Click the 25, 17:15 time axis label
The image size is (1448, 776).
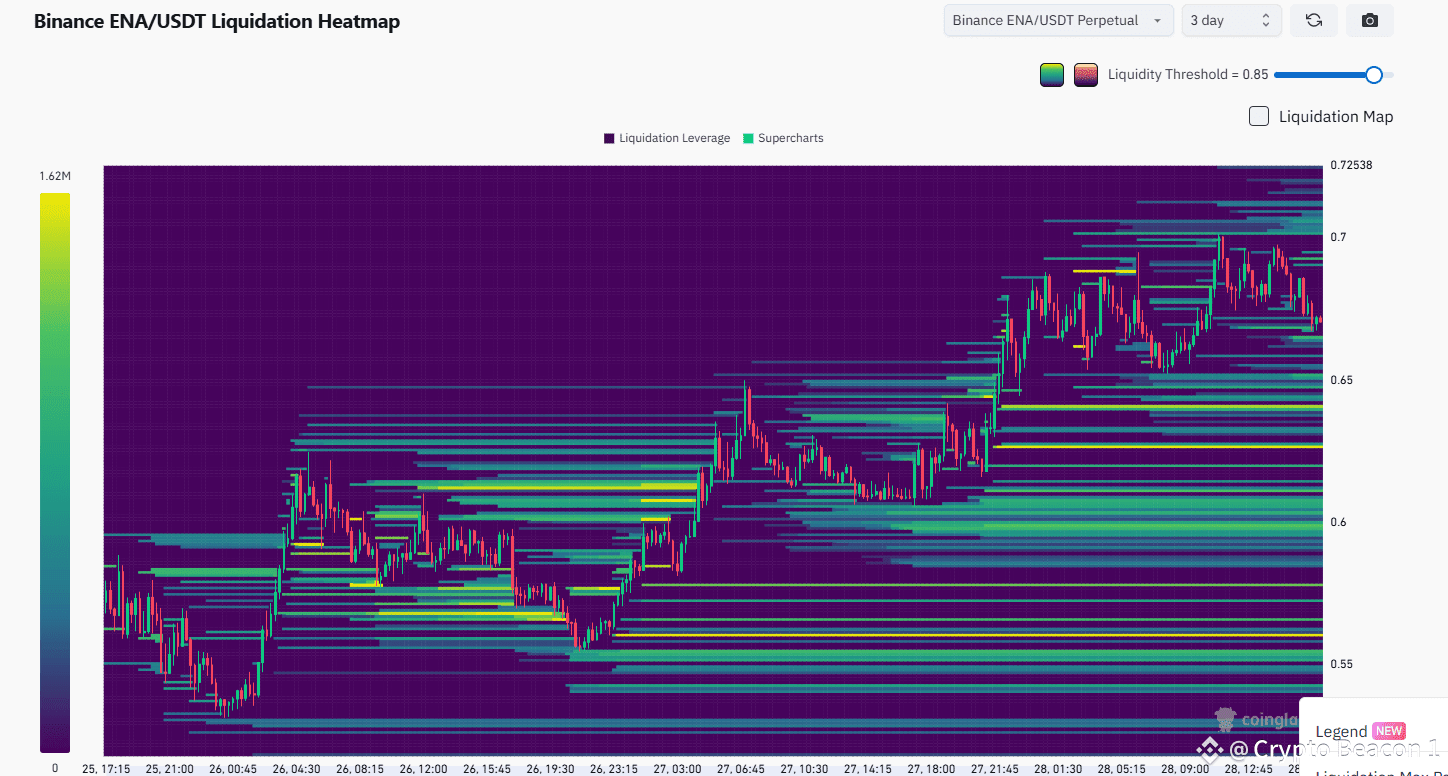(106, 769)
